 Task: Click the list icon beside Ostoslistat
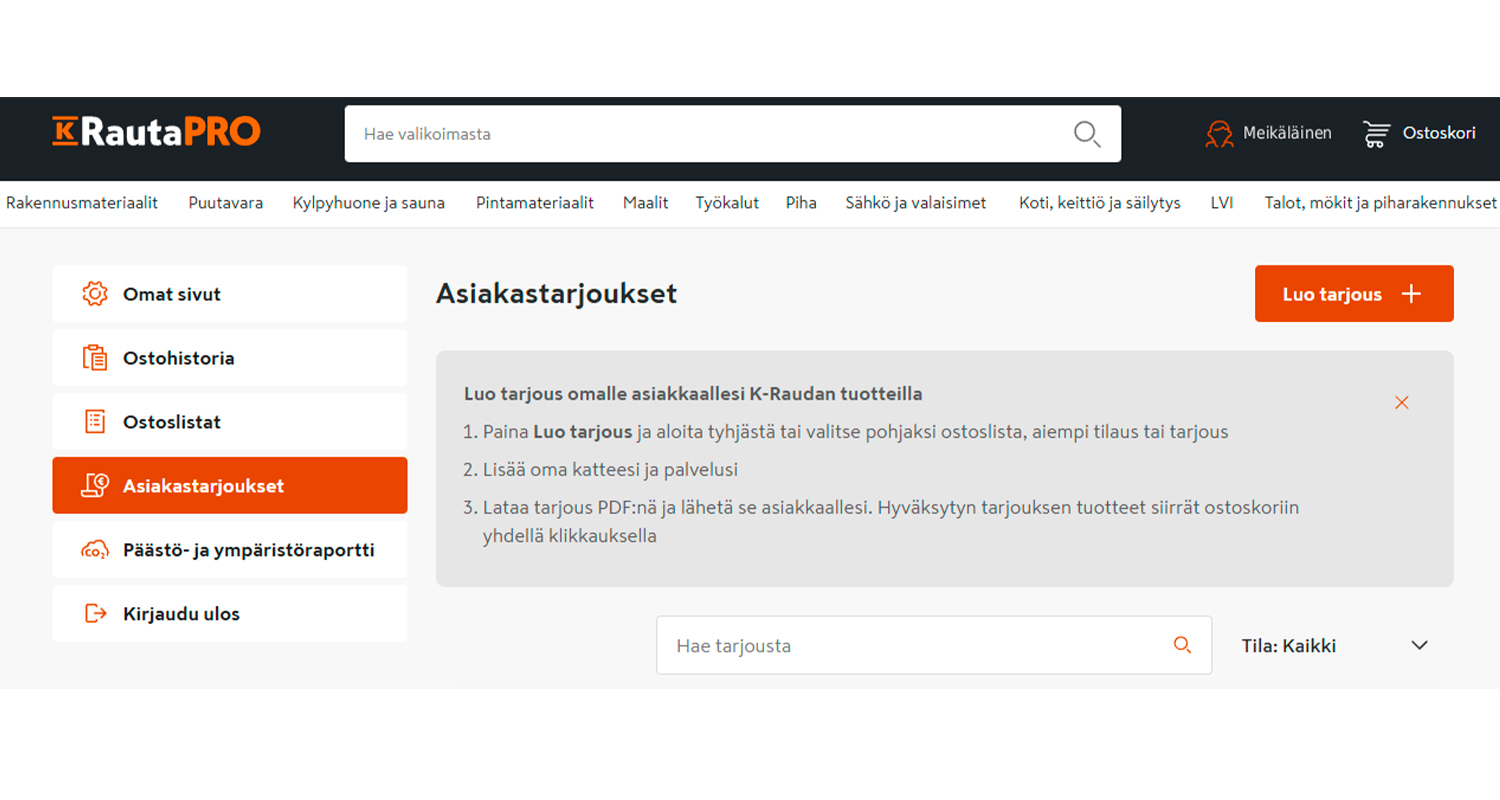(x=95, y=422)
